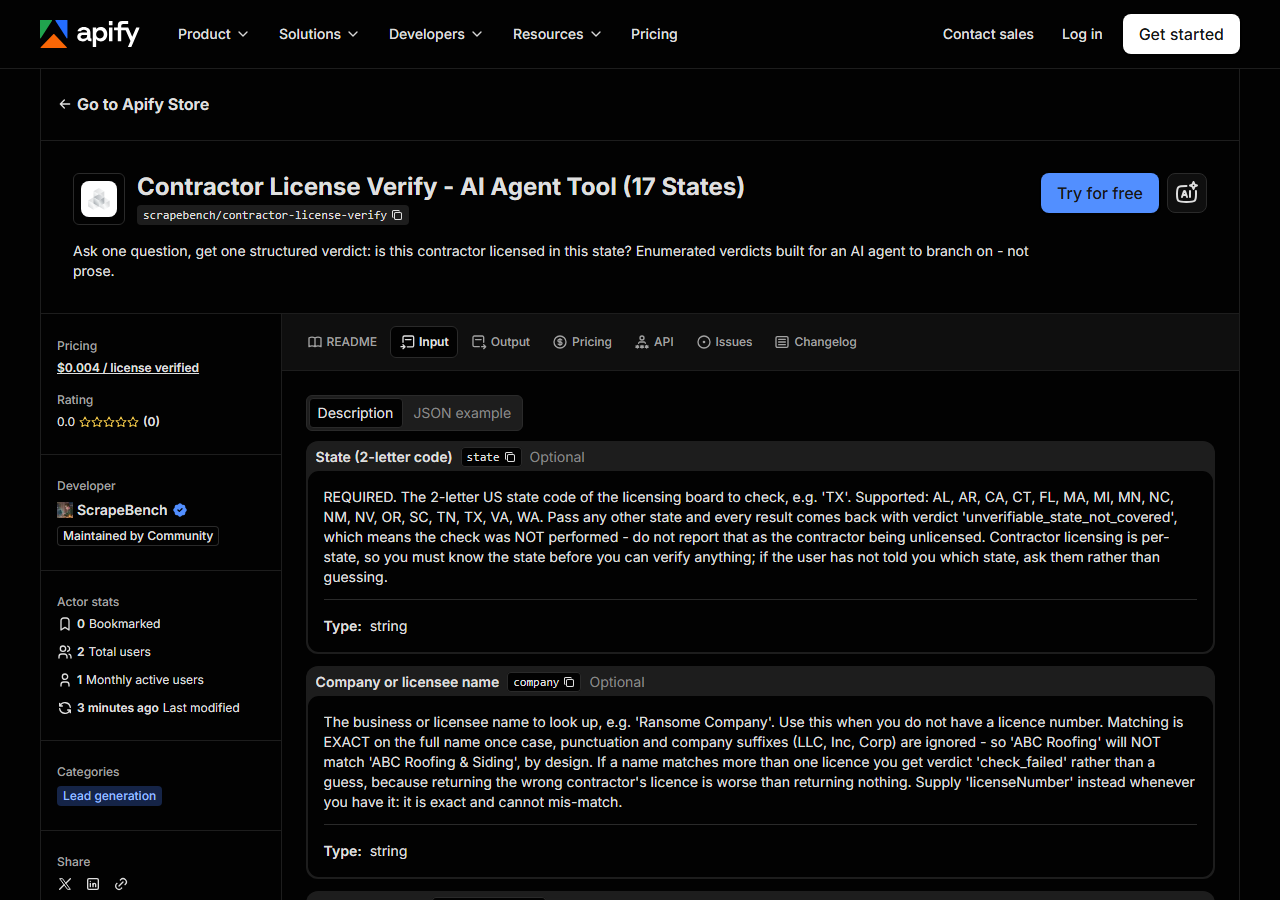1280x900 pixels.
Task: Expand the Solutions dropdown menu
Action: (x=318, y=34)
